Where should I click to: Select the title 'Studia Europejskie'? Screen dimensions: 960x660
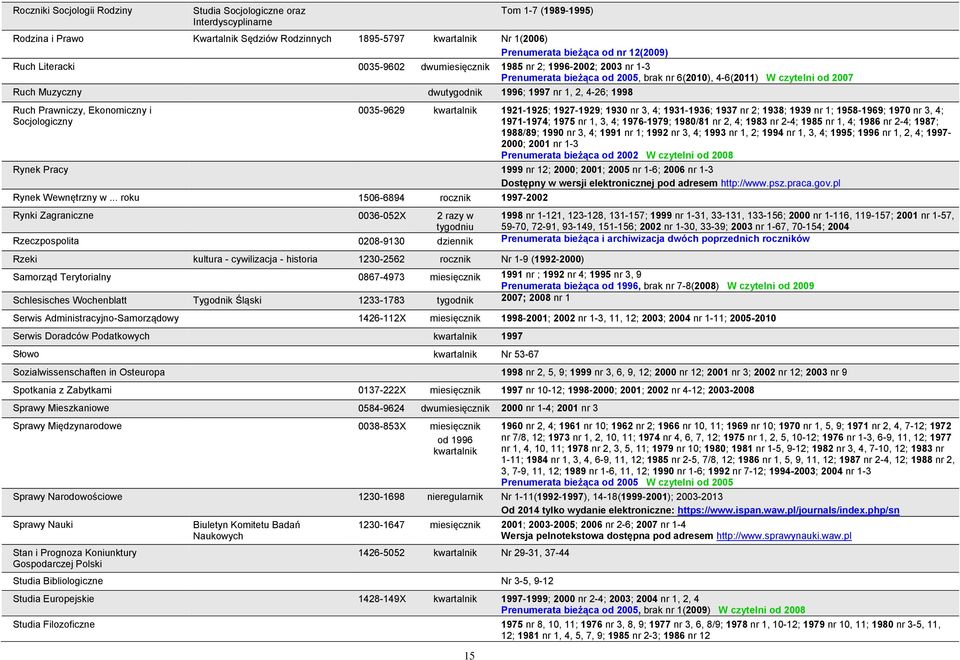click(53, 599)
